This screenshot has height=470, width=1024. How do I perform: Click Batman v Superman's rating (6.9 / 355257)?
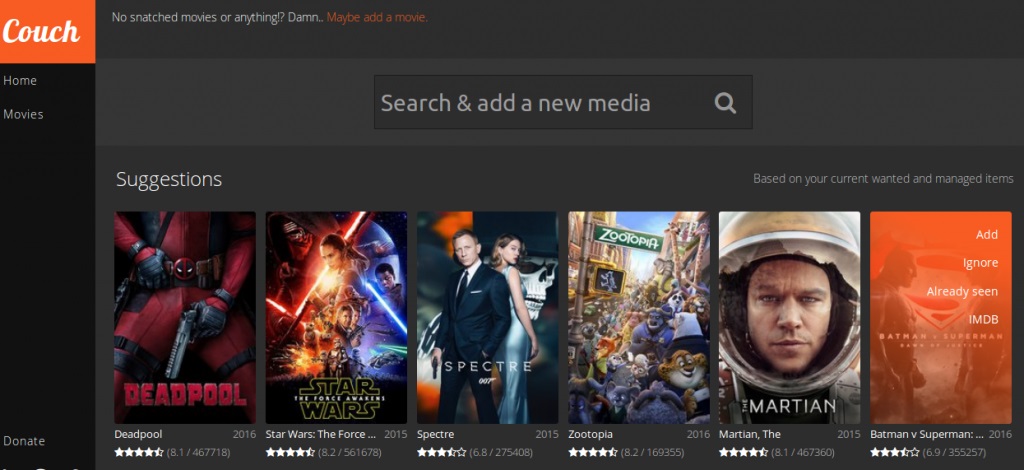click(954, 452)
